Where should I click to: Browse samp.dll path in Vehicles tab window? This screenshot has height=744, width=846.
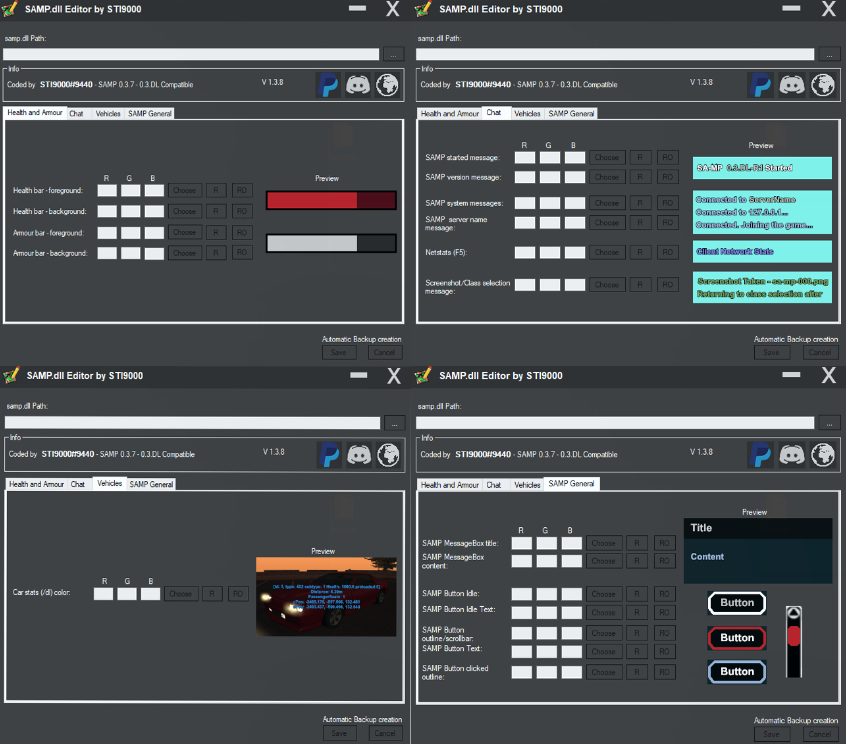point(394,423)
